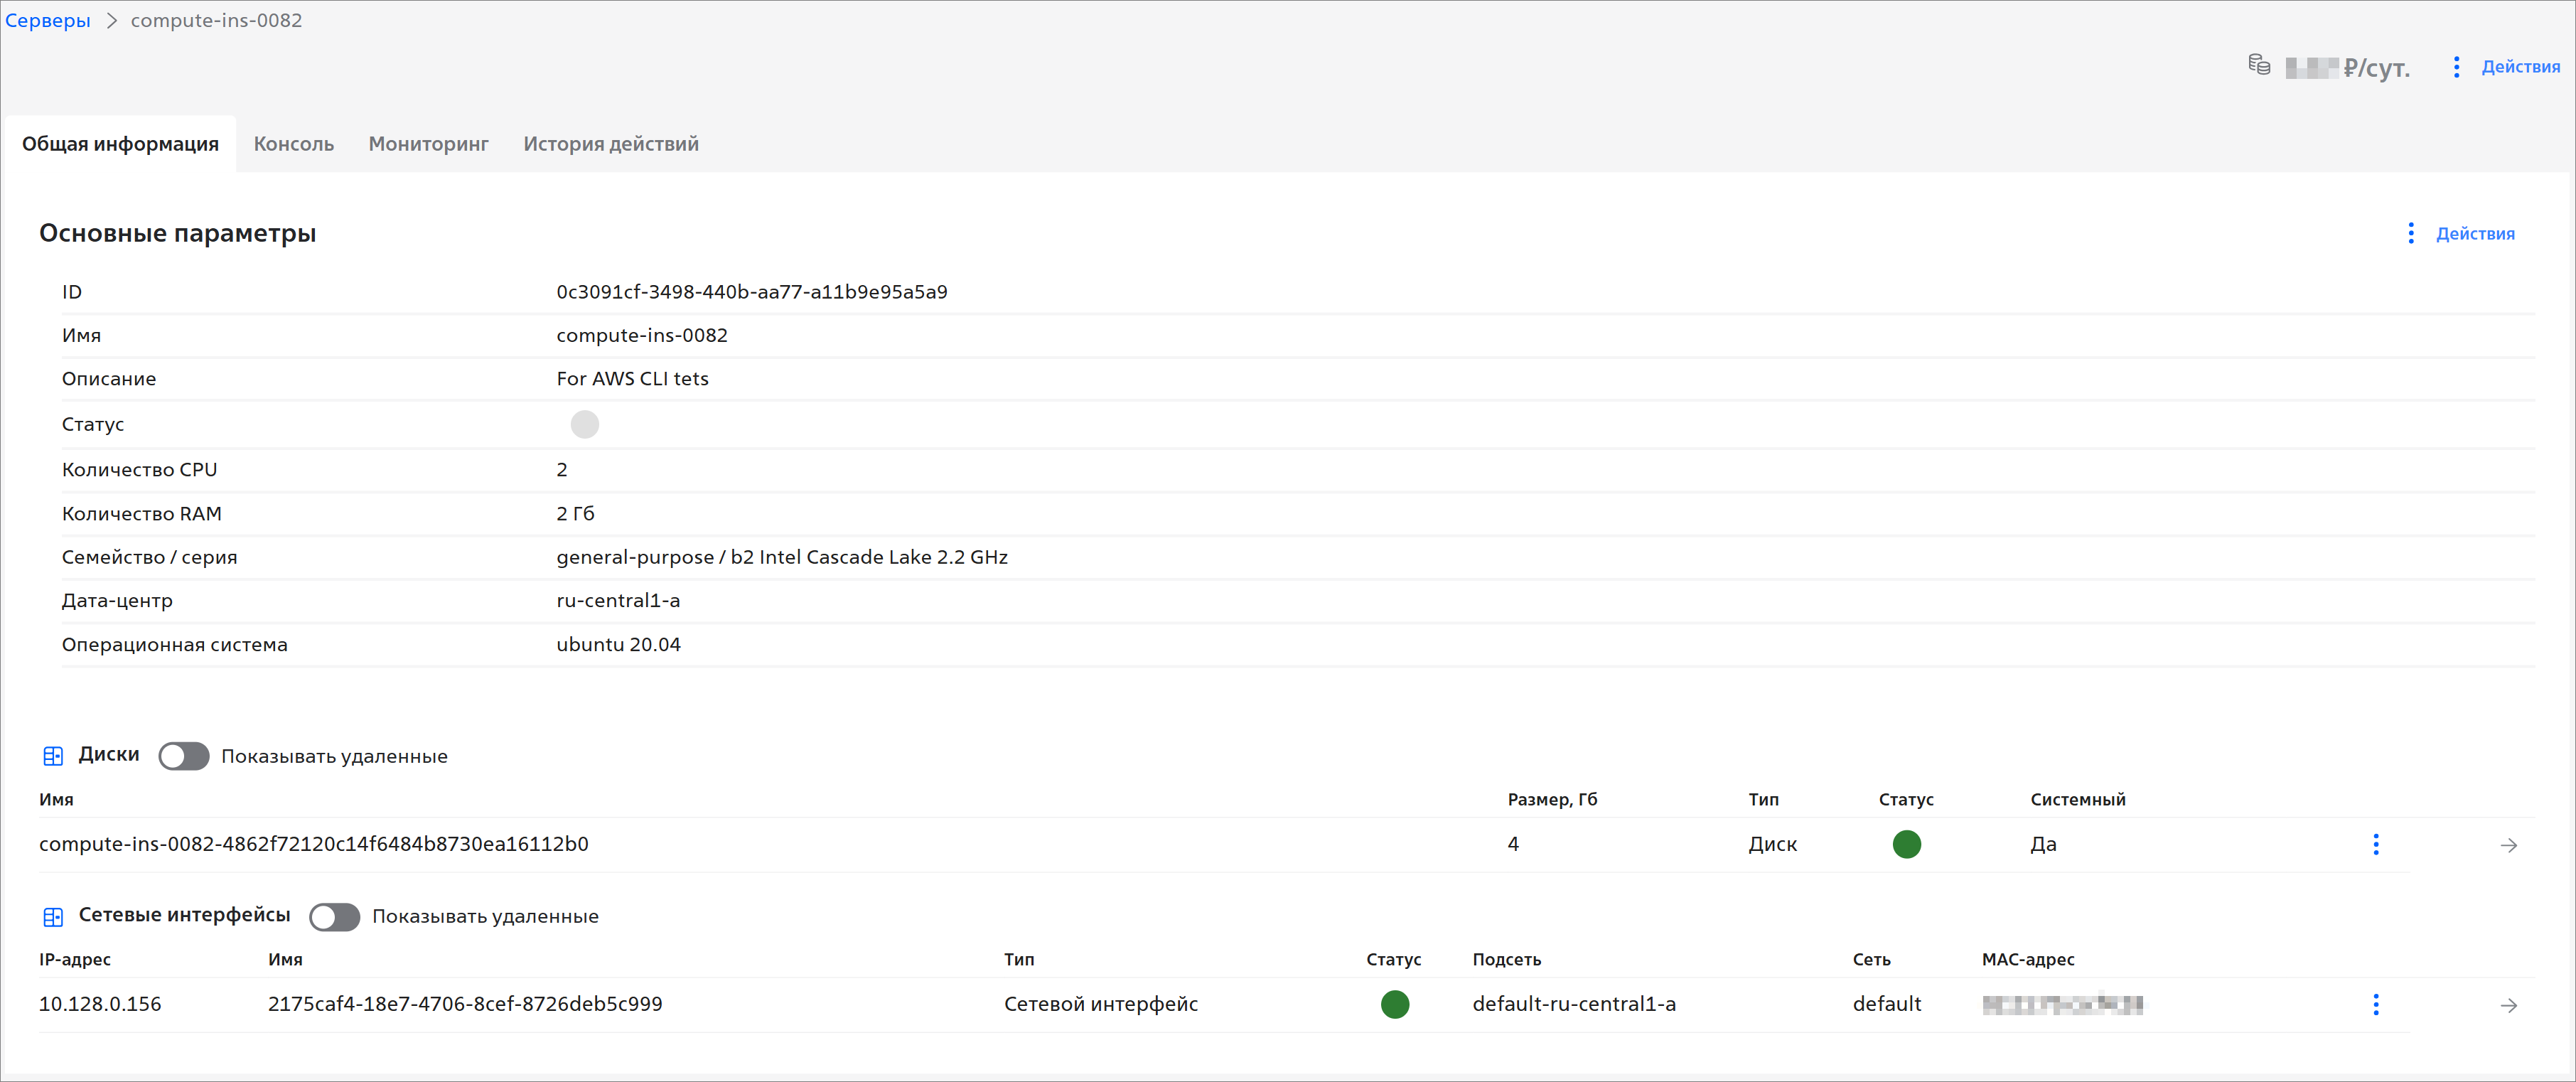Click the Network interfaces grid icon
The width and height of the screenshot is (2576, 1082).
53,916
